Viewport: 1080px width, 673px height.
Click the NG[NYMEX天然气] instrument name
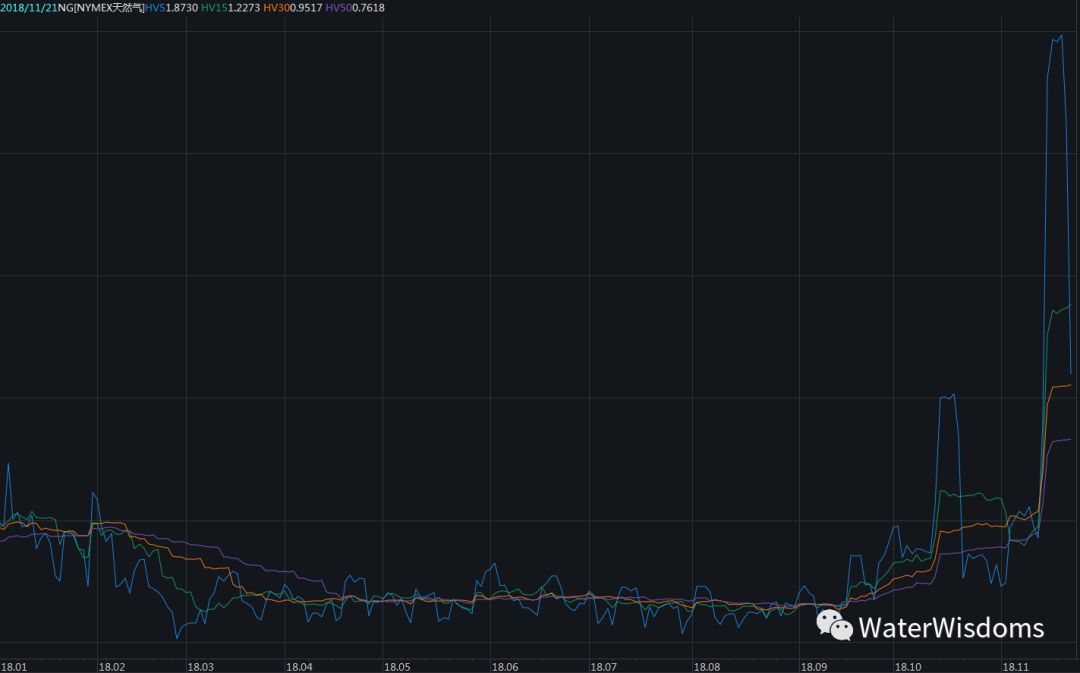tap(101, 8)
